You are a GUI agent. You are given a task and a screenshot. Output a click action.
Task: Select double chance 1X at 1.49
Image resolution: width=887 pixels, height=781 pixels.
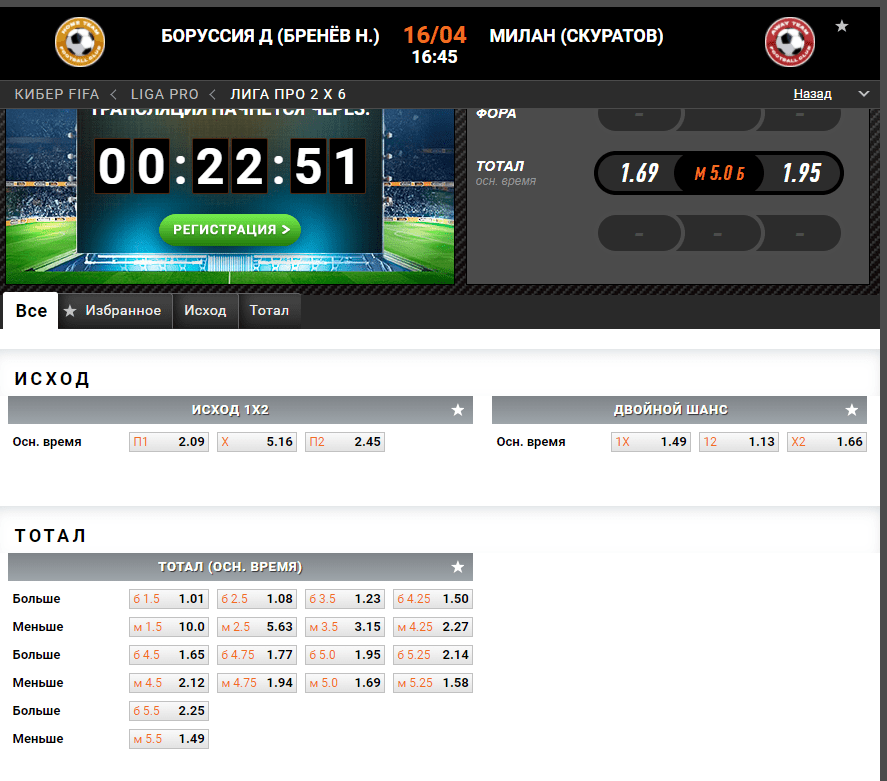pos(651,442)
